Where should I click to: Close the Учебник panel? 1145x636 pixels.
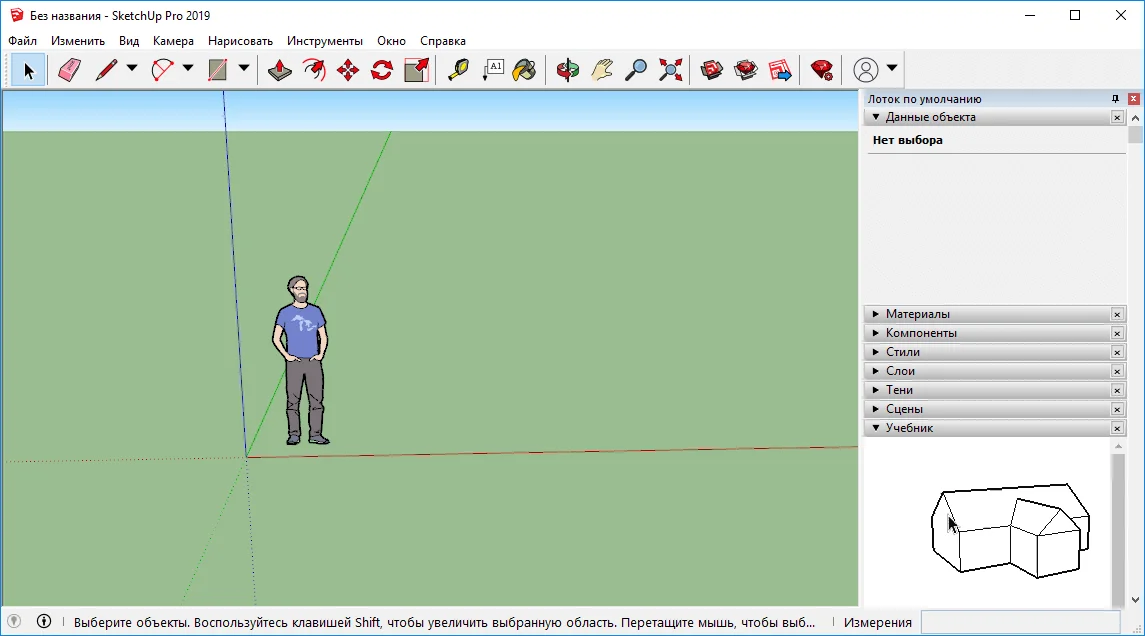(x=1117, y=428)
